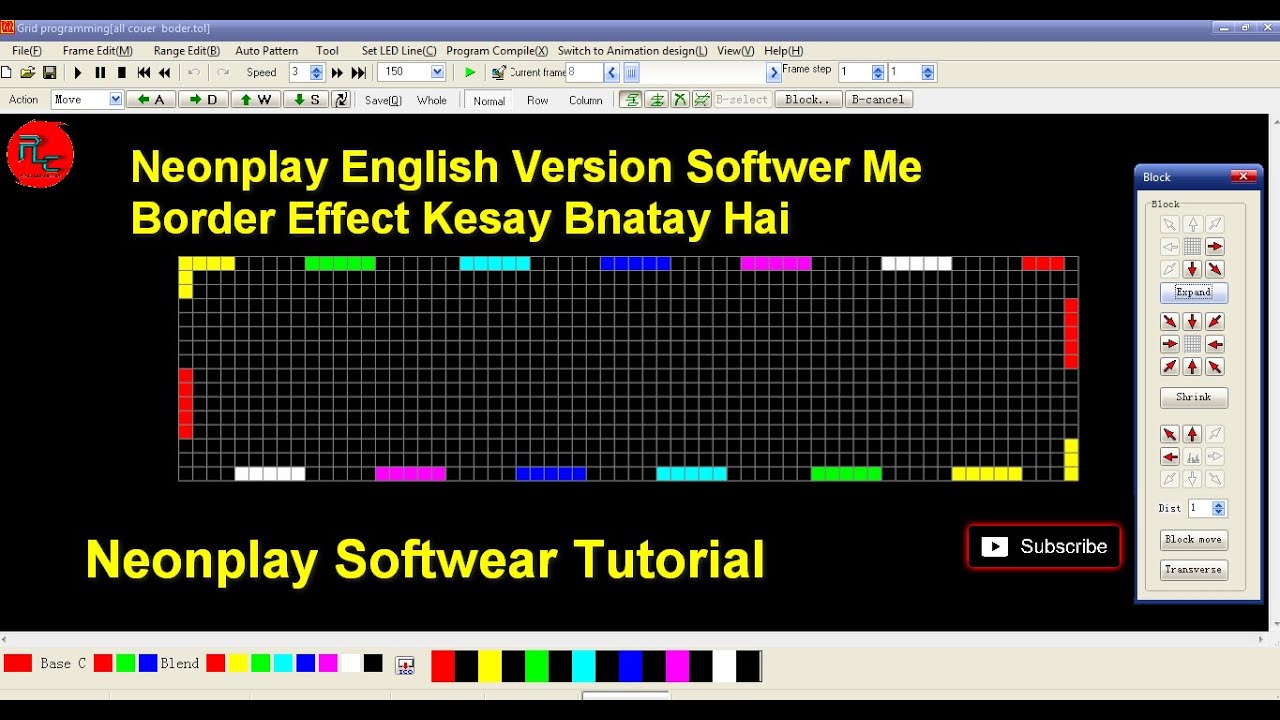Screen dimensions: 1280x720
Task: Switch to Row selection mode
Action: (538, 100)
